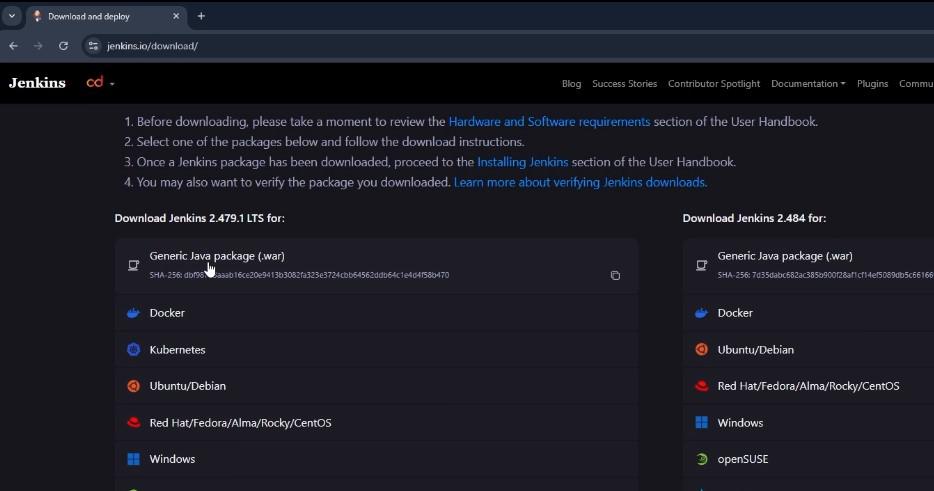Screen dimensions: 934x491
Task: Open the CD Foundation logo dropdown
Action: tap(99, 83)
